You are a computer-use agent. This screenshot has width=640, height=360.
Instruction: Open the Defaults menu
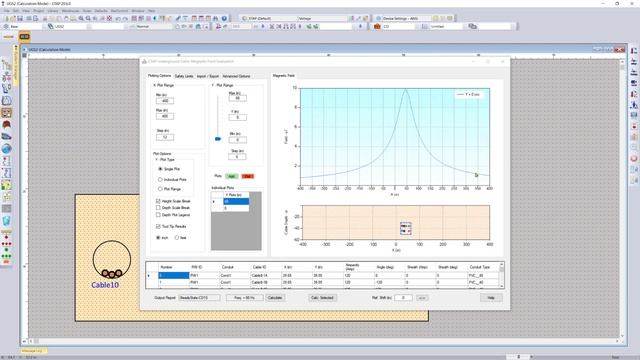(101, 11)
